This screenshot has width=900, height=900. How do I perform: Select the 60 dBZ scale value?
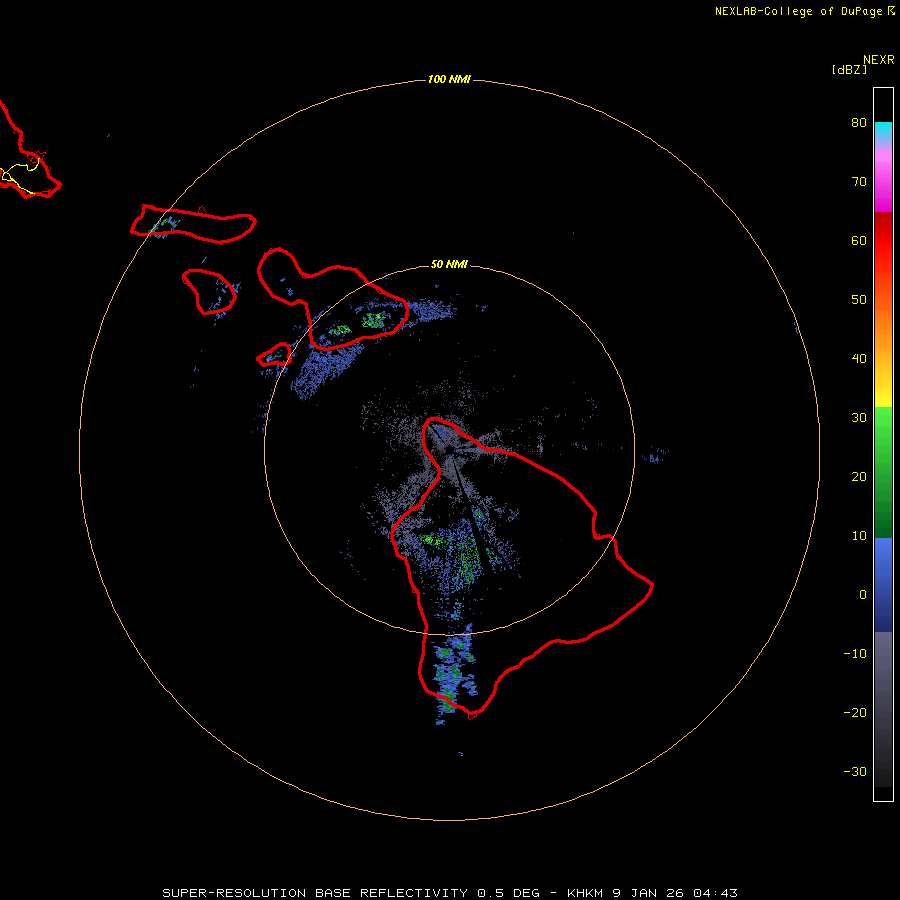pyautogui.click(x=859, y=241)
